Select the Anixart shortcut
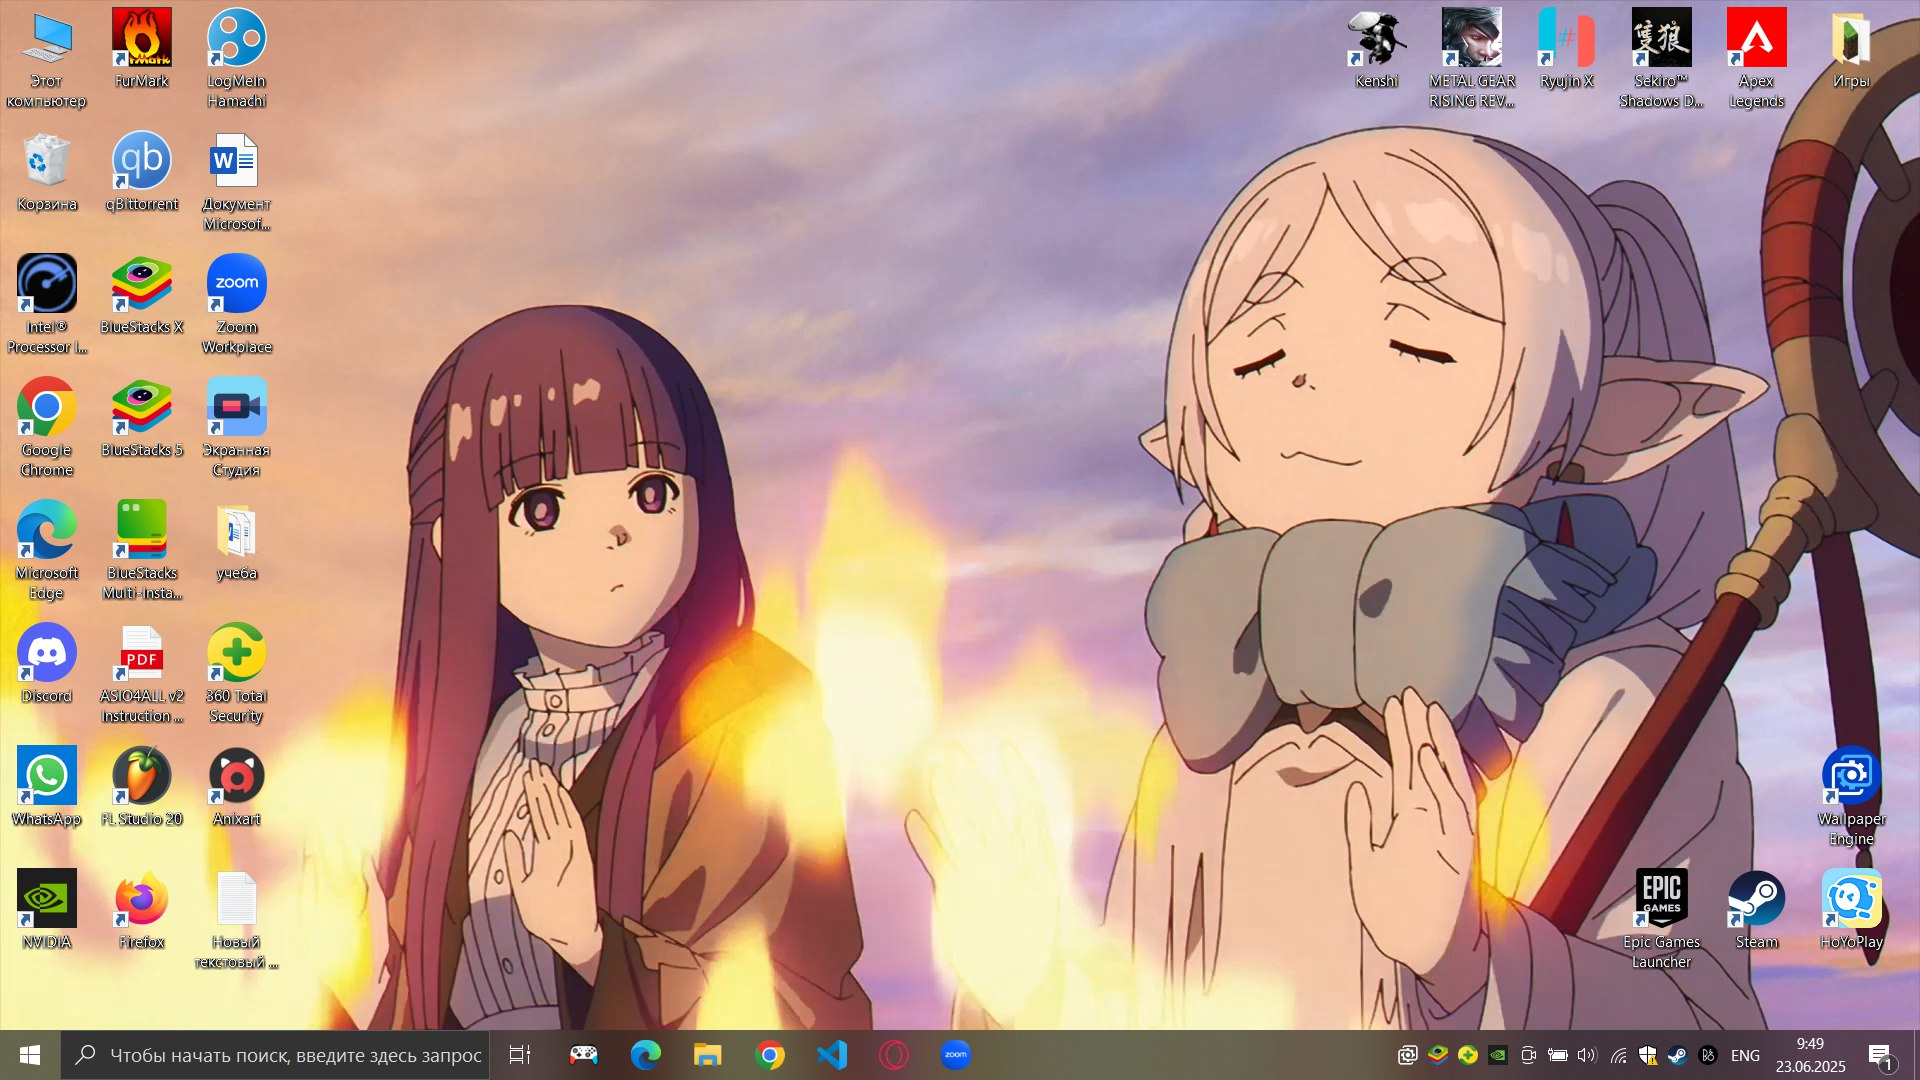This screenshot has width=1920, height=1080. [236, 787]
